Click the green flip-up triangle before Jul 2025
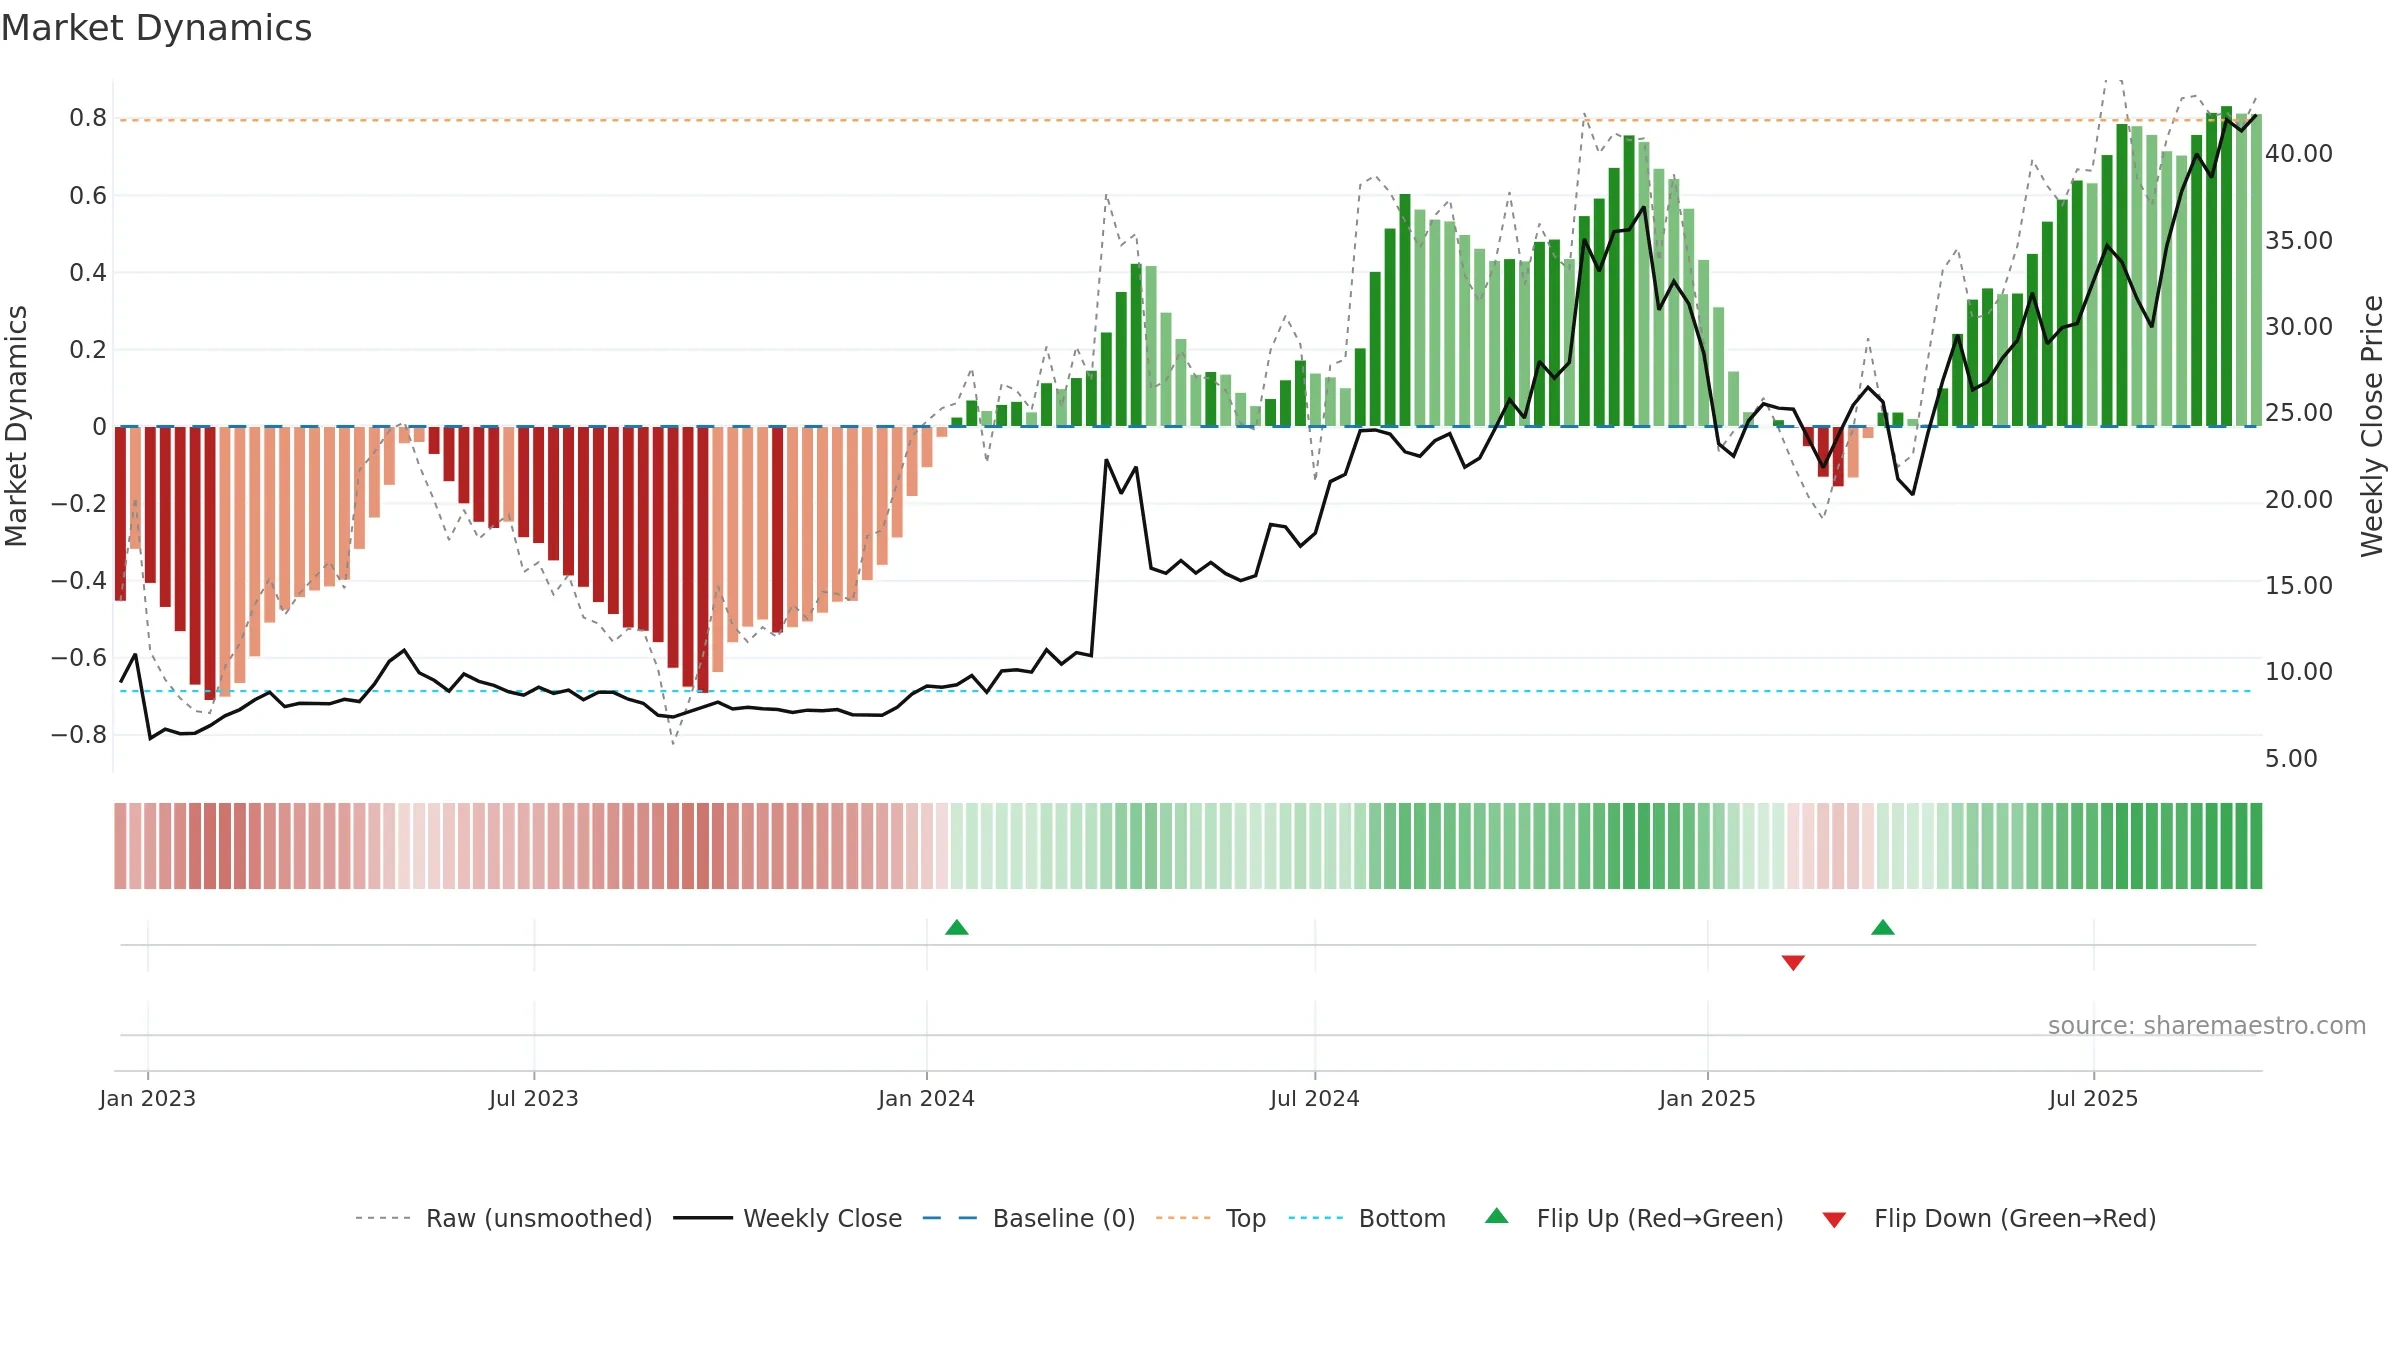This screenshot has height=1350, width=2400. [x=1883, y=927]
